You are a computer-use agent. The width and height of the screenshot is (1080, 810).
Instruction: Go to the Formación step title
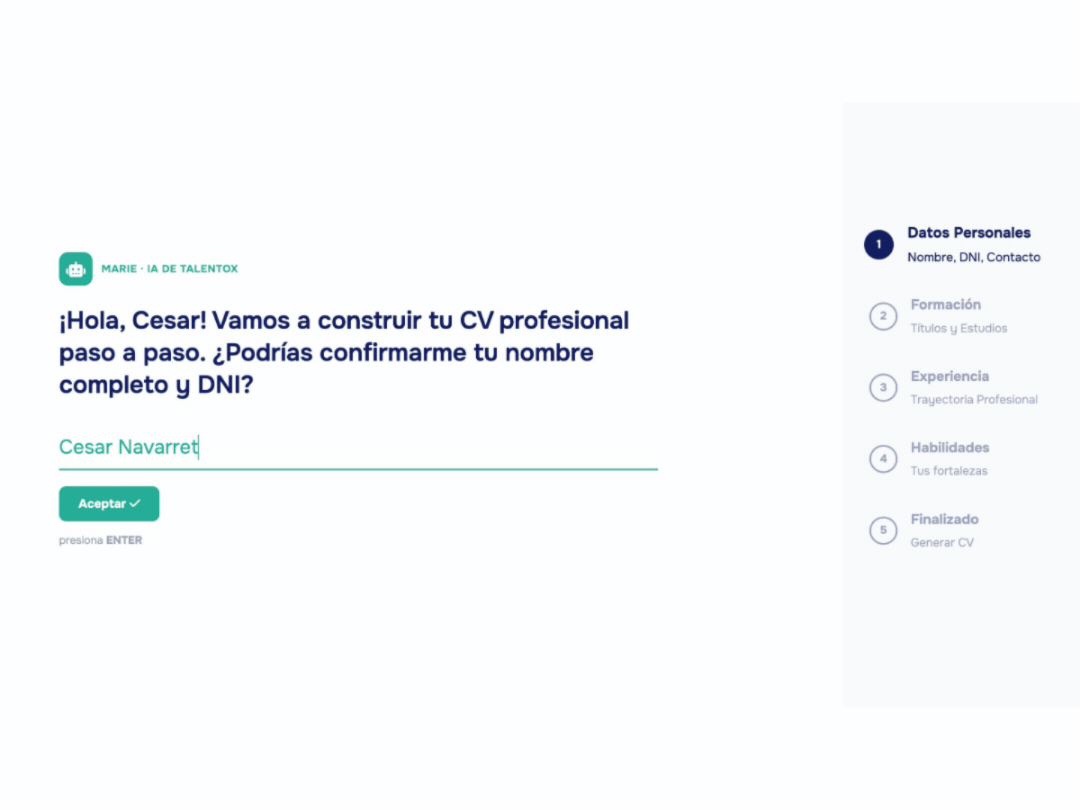pos(945,304)
